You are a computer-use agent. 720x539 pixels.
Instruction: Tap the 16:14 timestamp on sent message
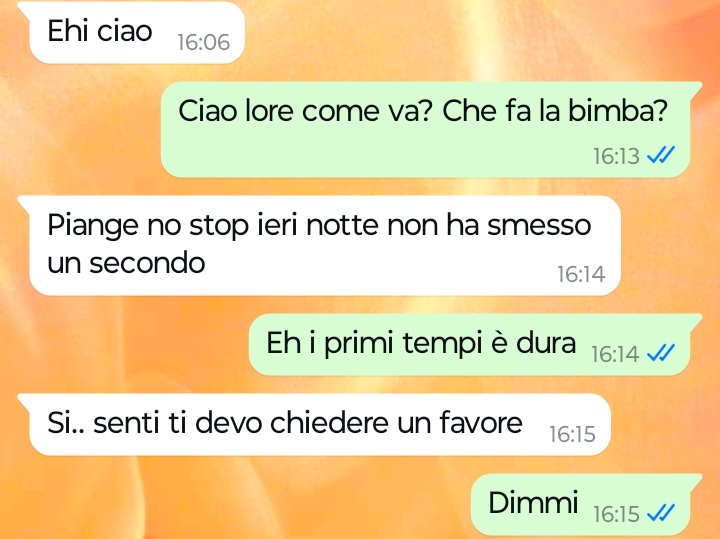point(615,354)
